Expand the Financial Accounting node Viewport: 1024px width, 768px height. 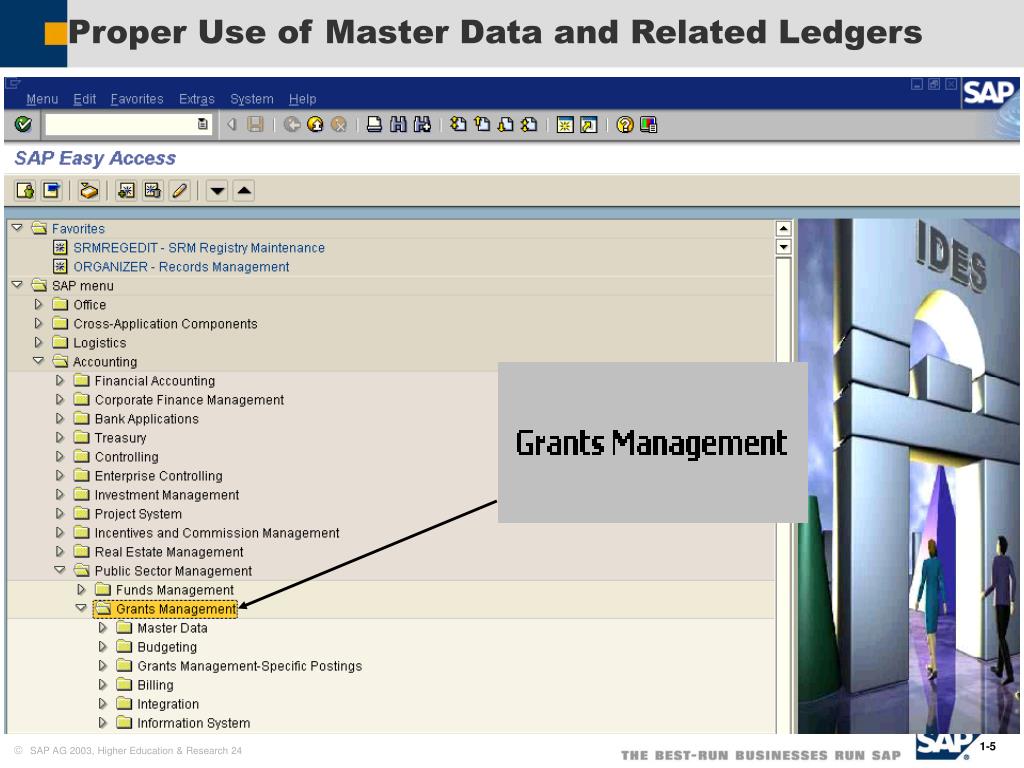click(x=59, y=380)
